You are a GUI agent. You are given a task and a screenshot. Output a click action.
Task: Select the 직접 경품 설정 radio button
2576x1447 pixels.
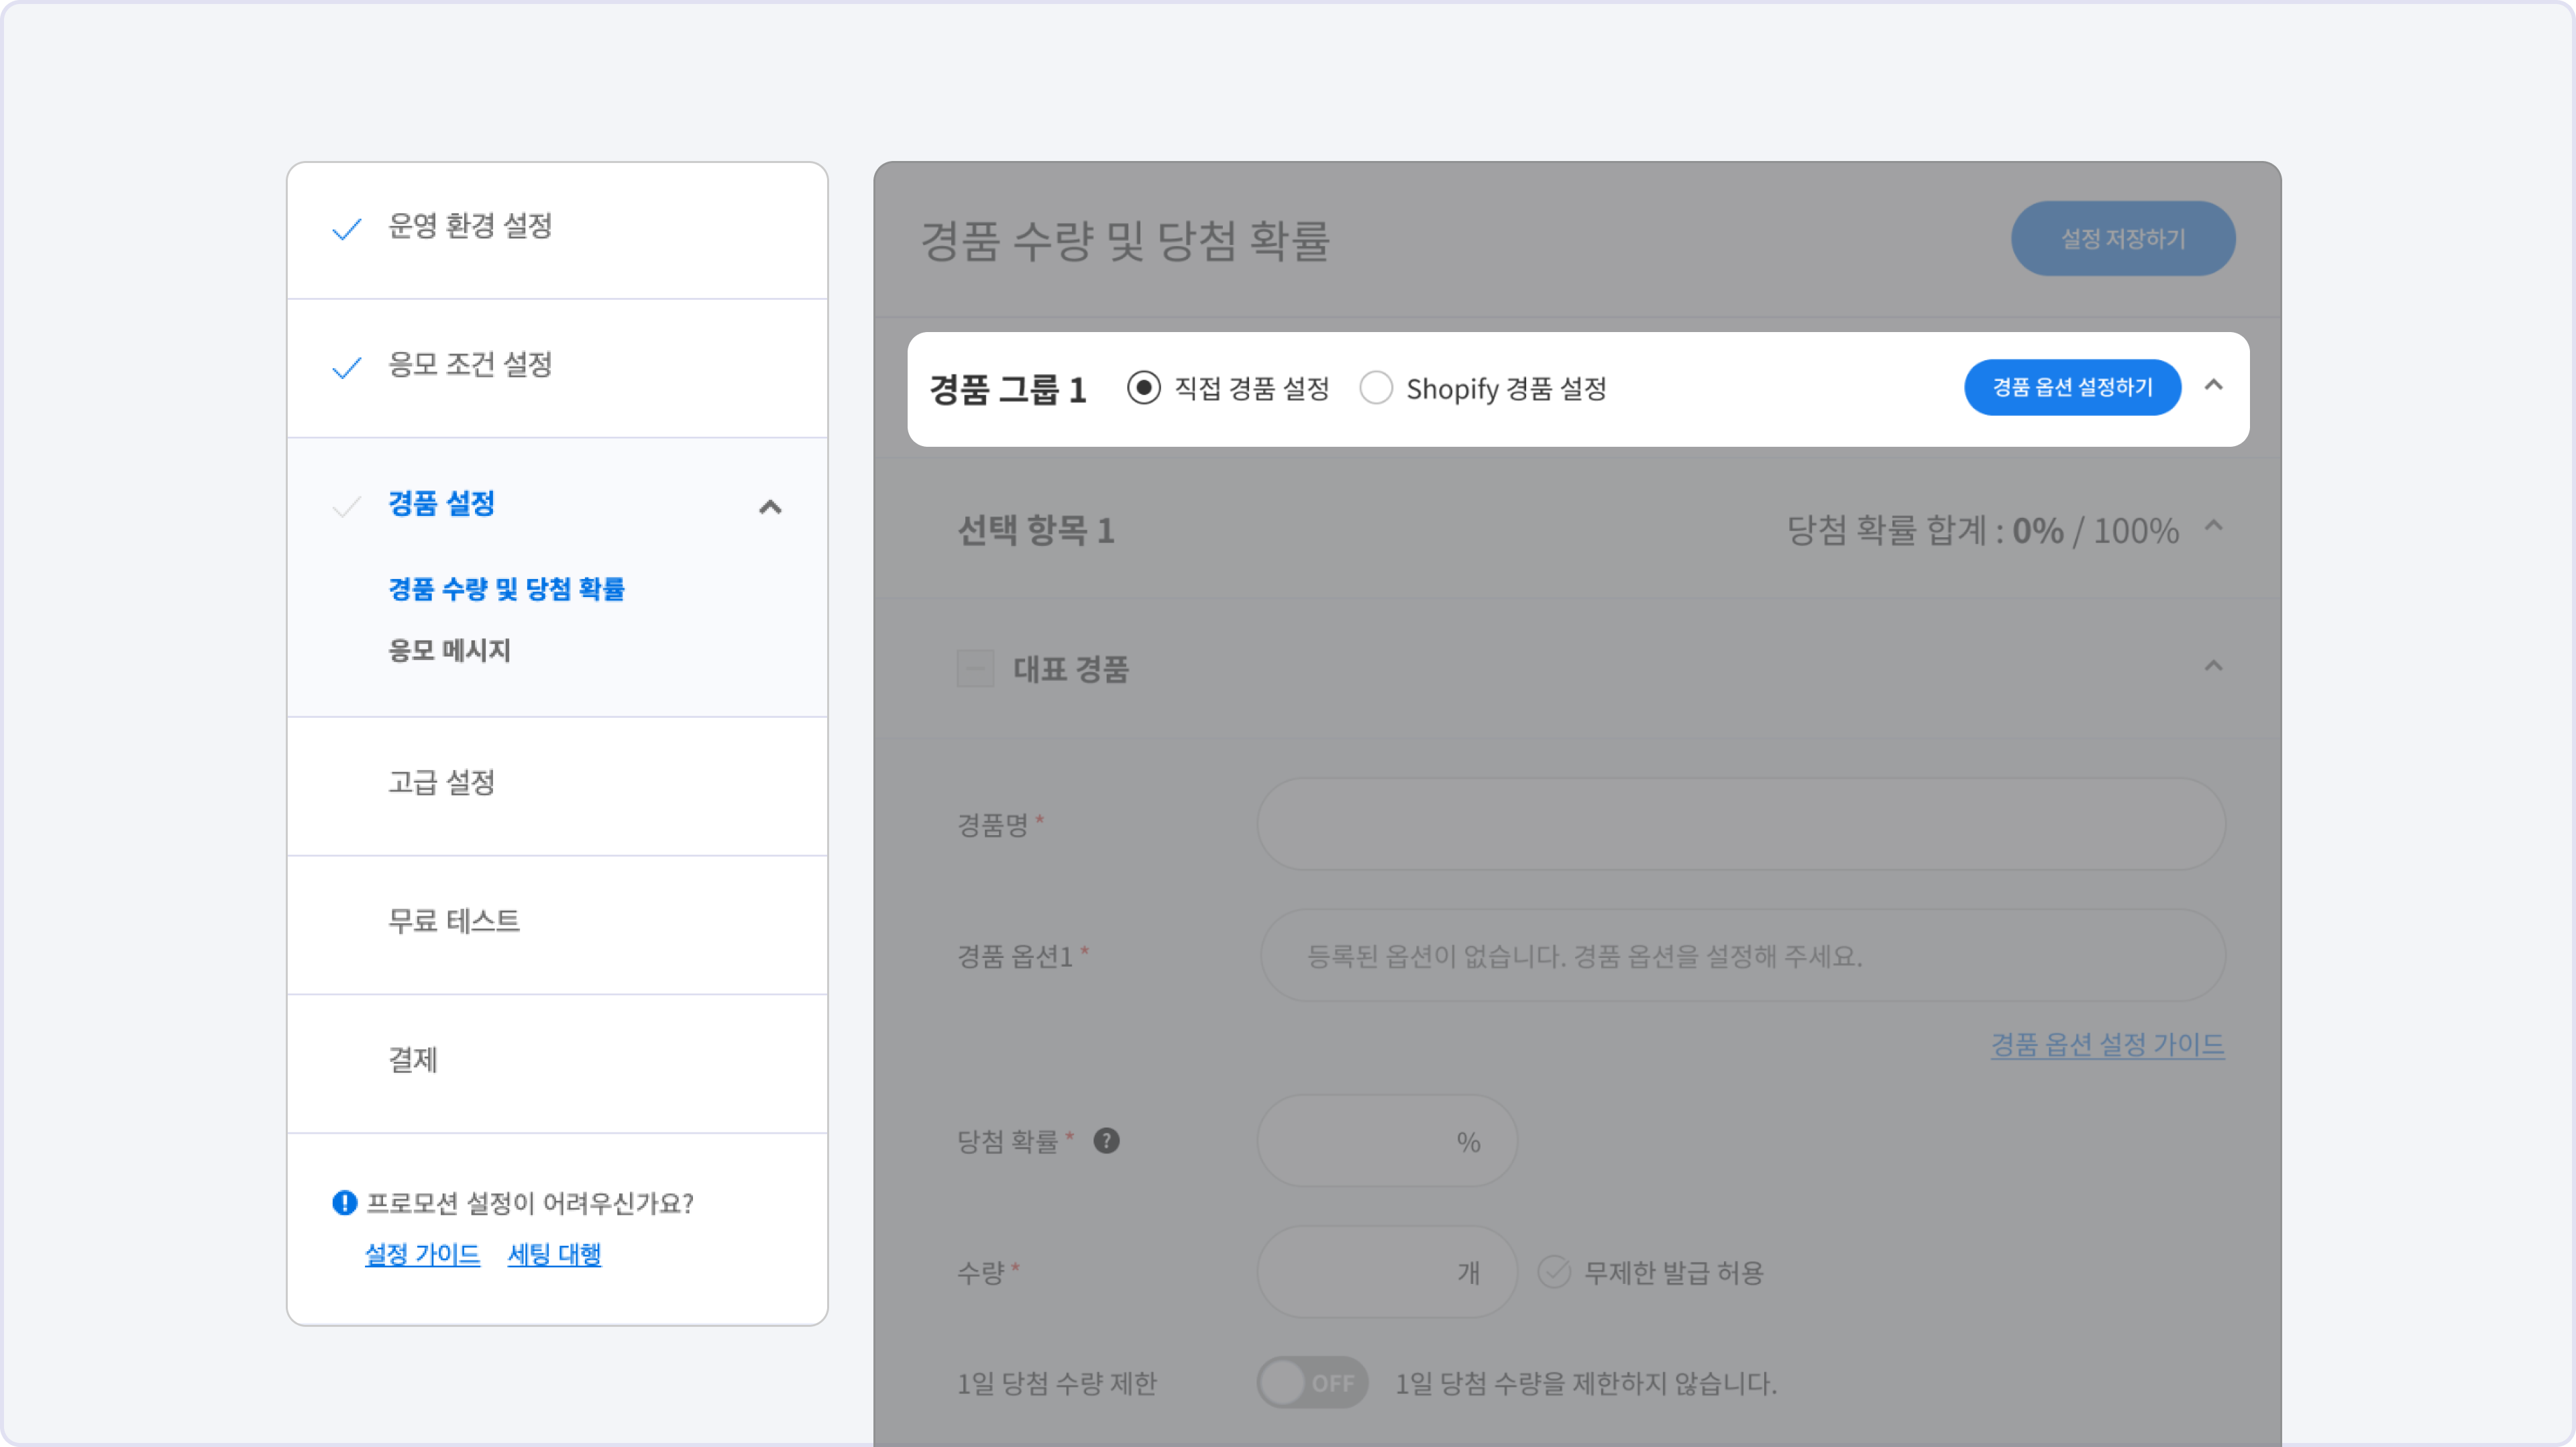point(1143,388)
